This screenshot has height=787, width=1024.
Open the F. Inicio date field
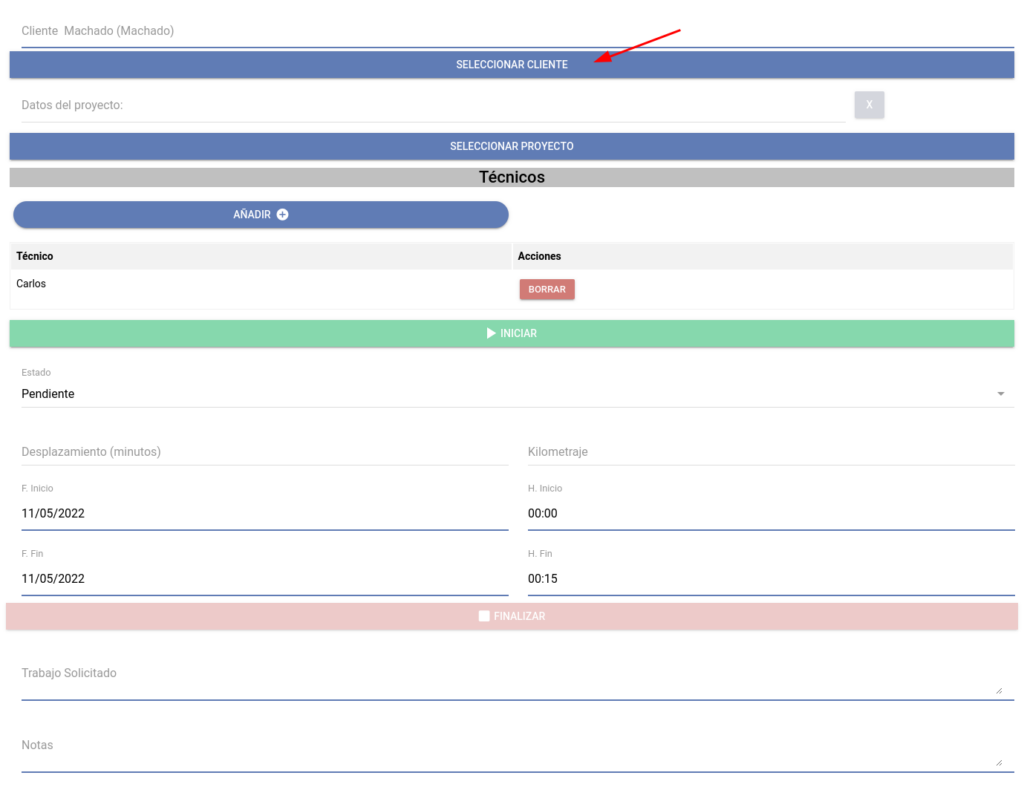pos(264,513)
